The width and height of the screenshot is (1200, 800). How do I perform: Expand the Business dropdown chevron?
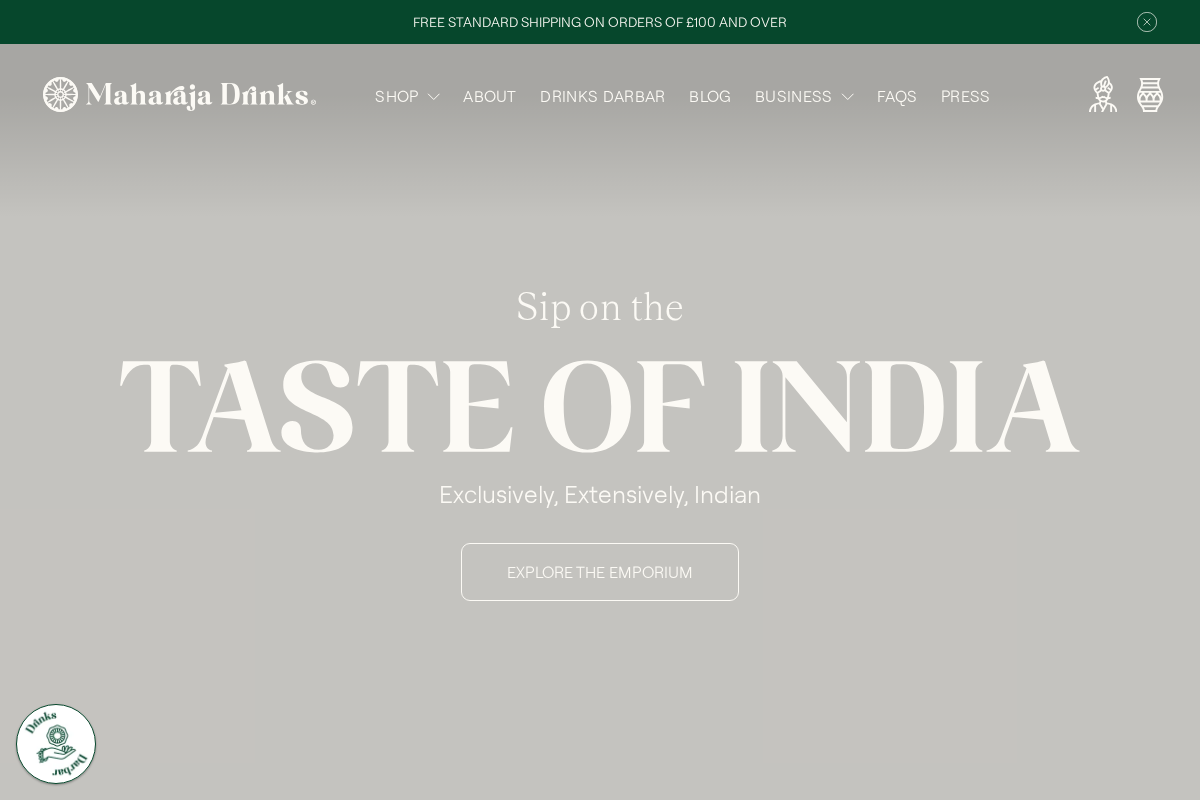(x=848, y=97)
